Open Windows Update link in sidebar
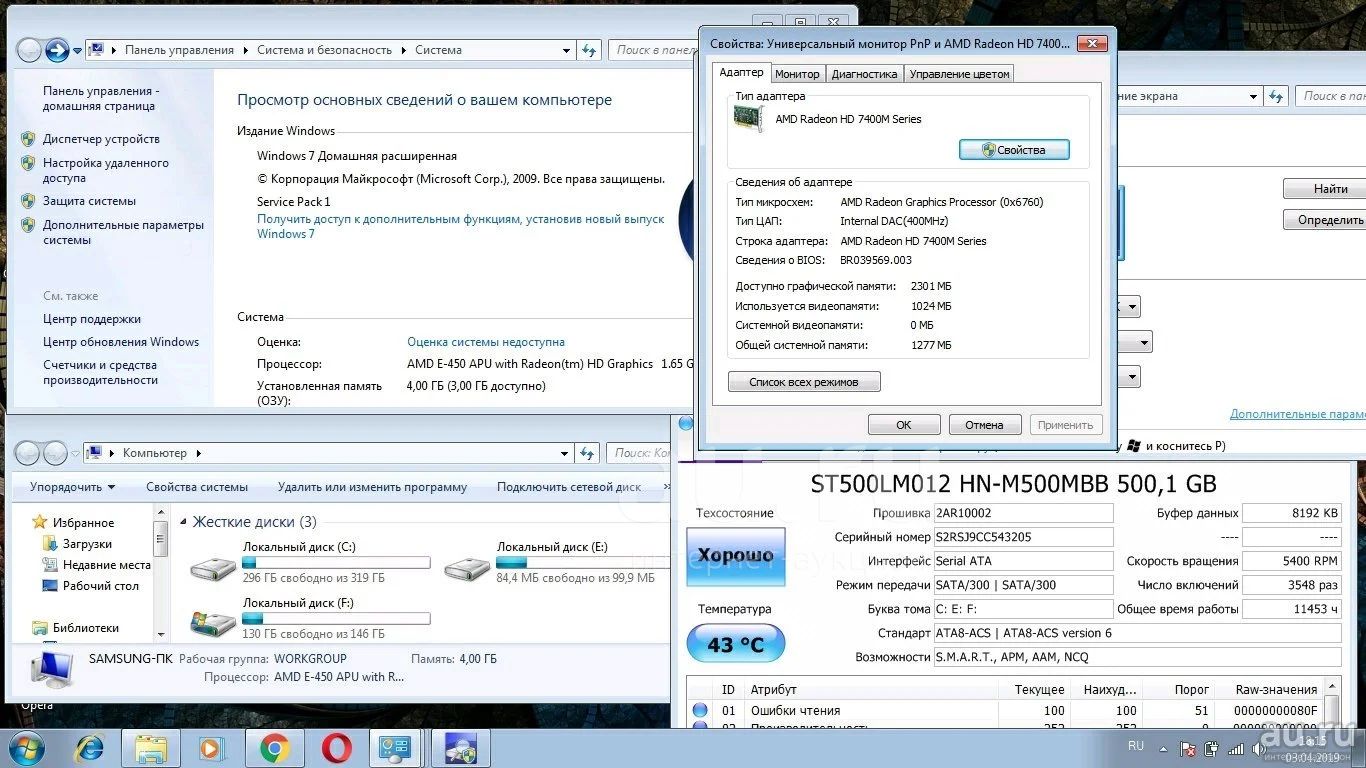 pos(121,342)
